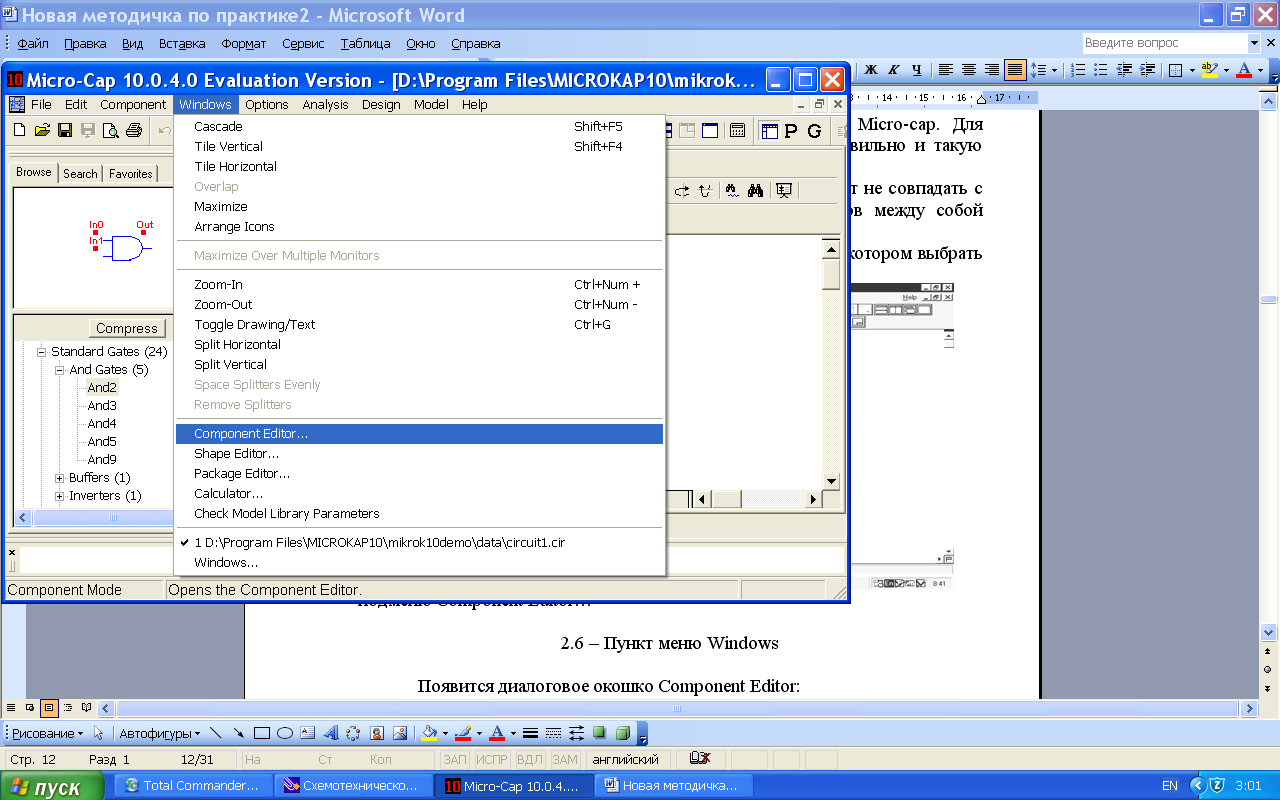Image resolution: width=1280 pixels, height=800 pixels.
Task: Select the Arrow drawing tool in Word
Action: [239, 733]
